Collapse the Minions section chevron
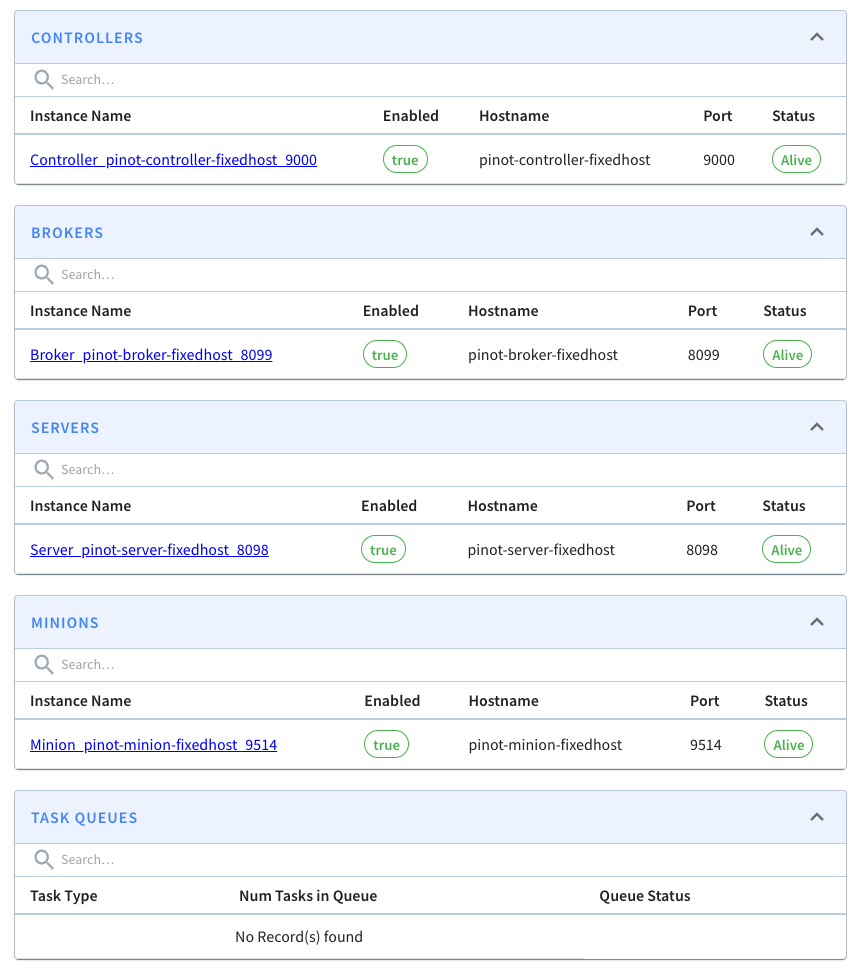 click(816, 622)
